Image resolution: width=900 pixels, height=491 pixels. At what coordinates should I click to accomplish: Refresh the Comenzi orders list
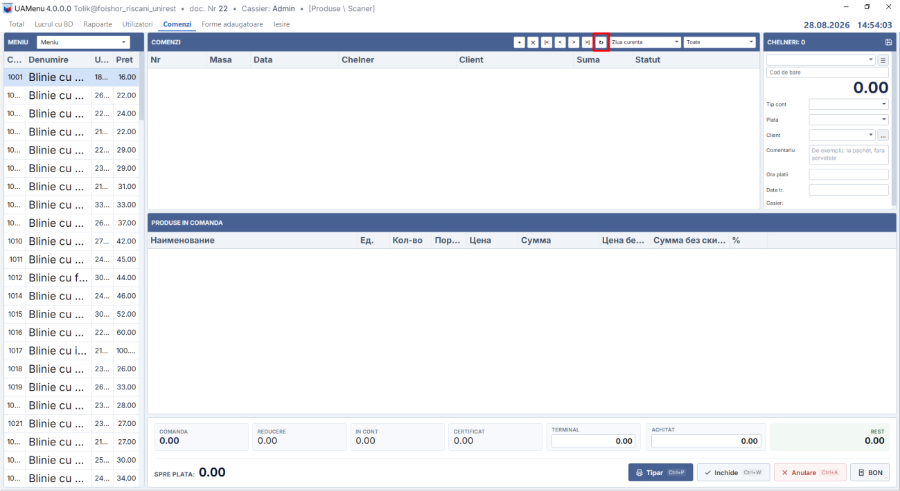tap(601, 42)
